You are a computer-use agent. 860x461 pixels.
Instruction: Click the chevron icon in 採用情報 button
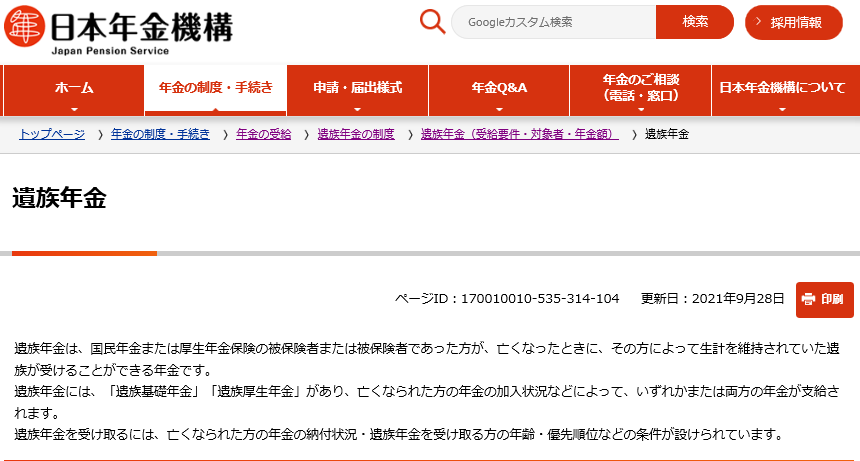[x=759, y=22]
